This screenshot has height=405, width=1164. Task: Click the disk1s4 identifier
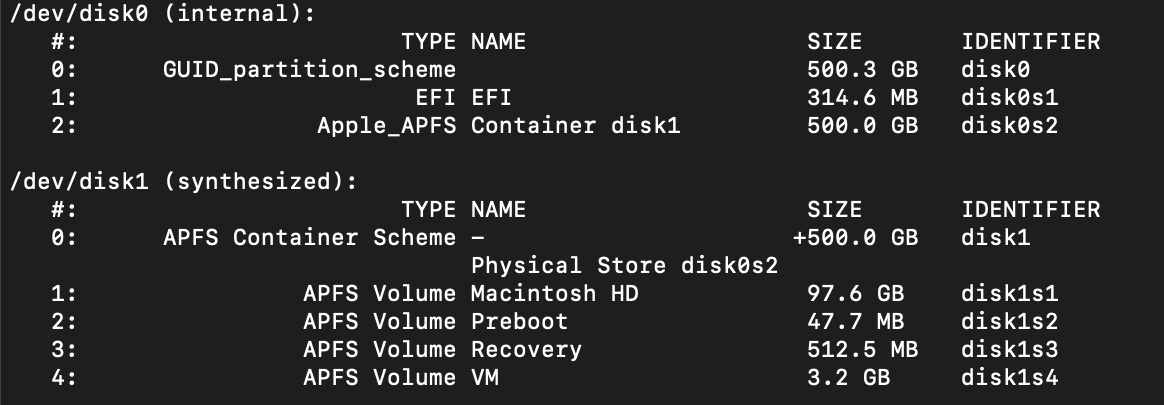(1009, 378)
